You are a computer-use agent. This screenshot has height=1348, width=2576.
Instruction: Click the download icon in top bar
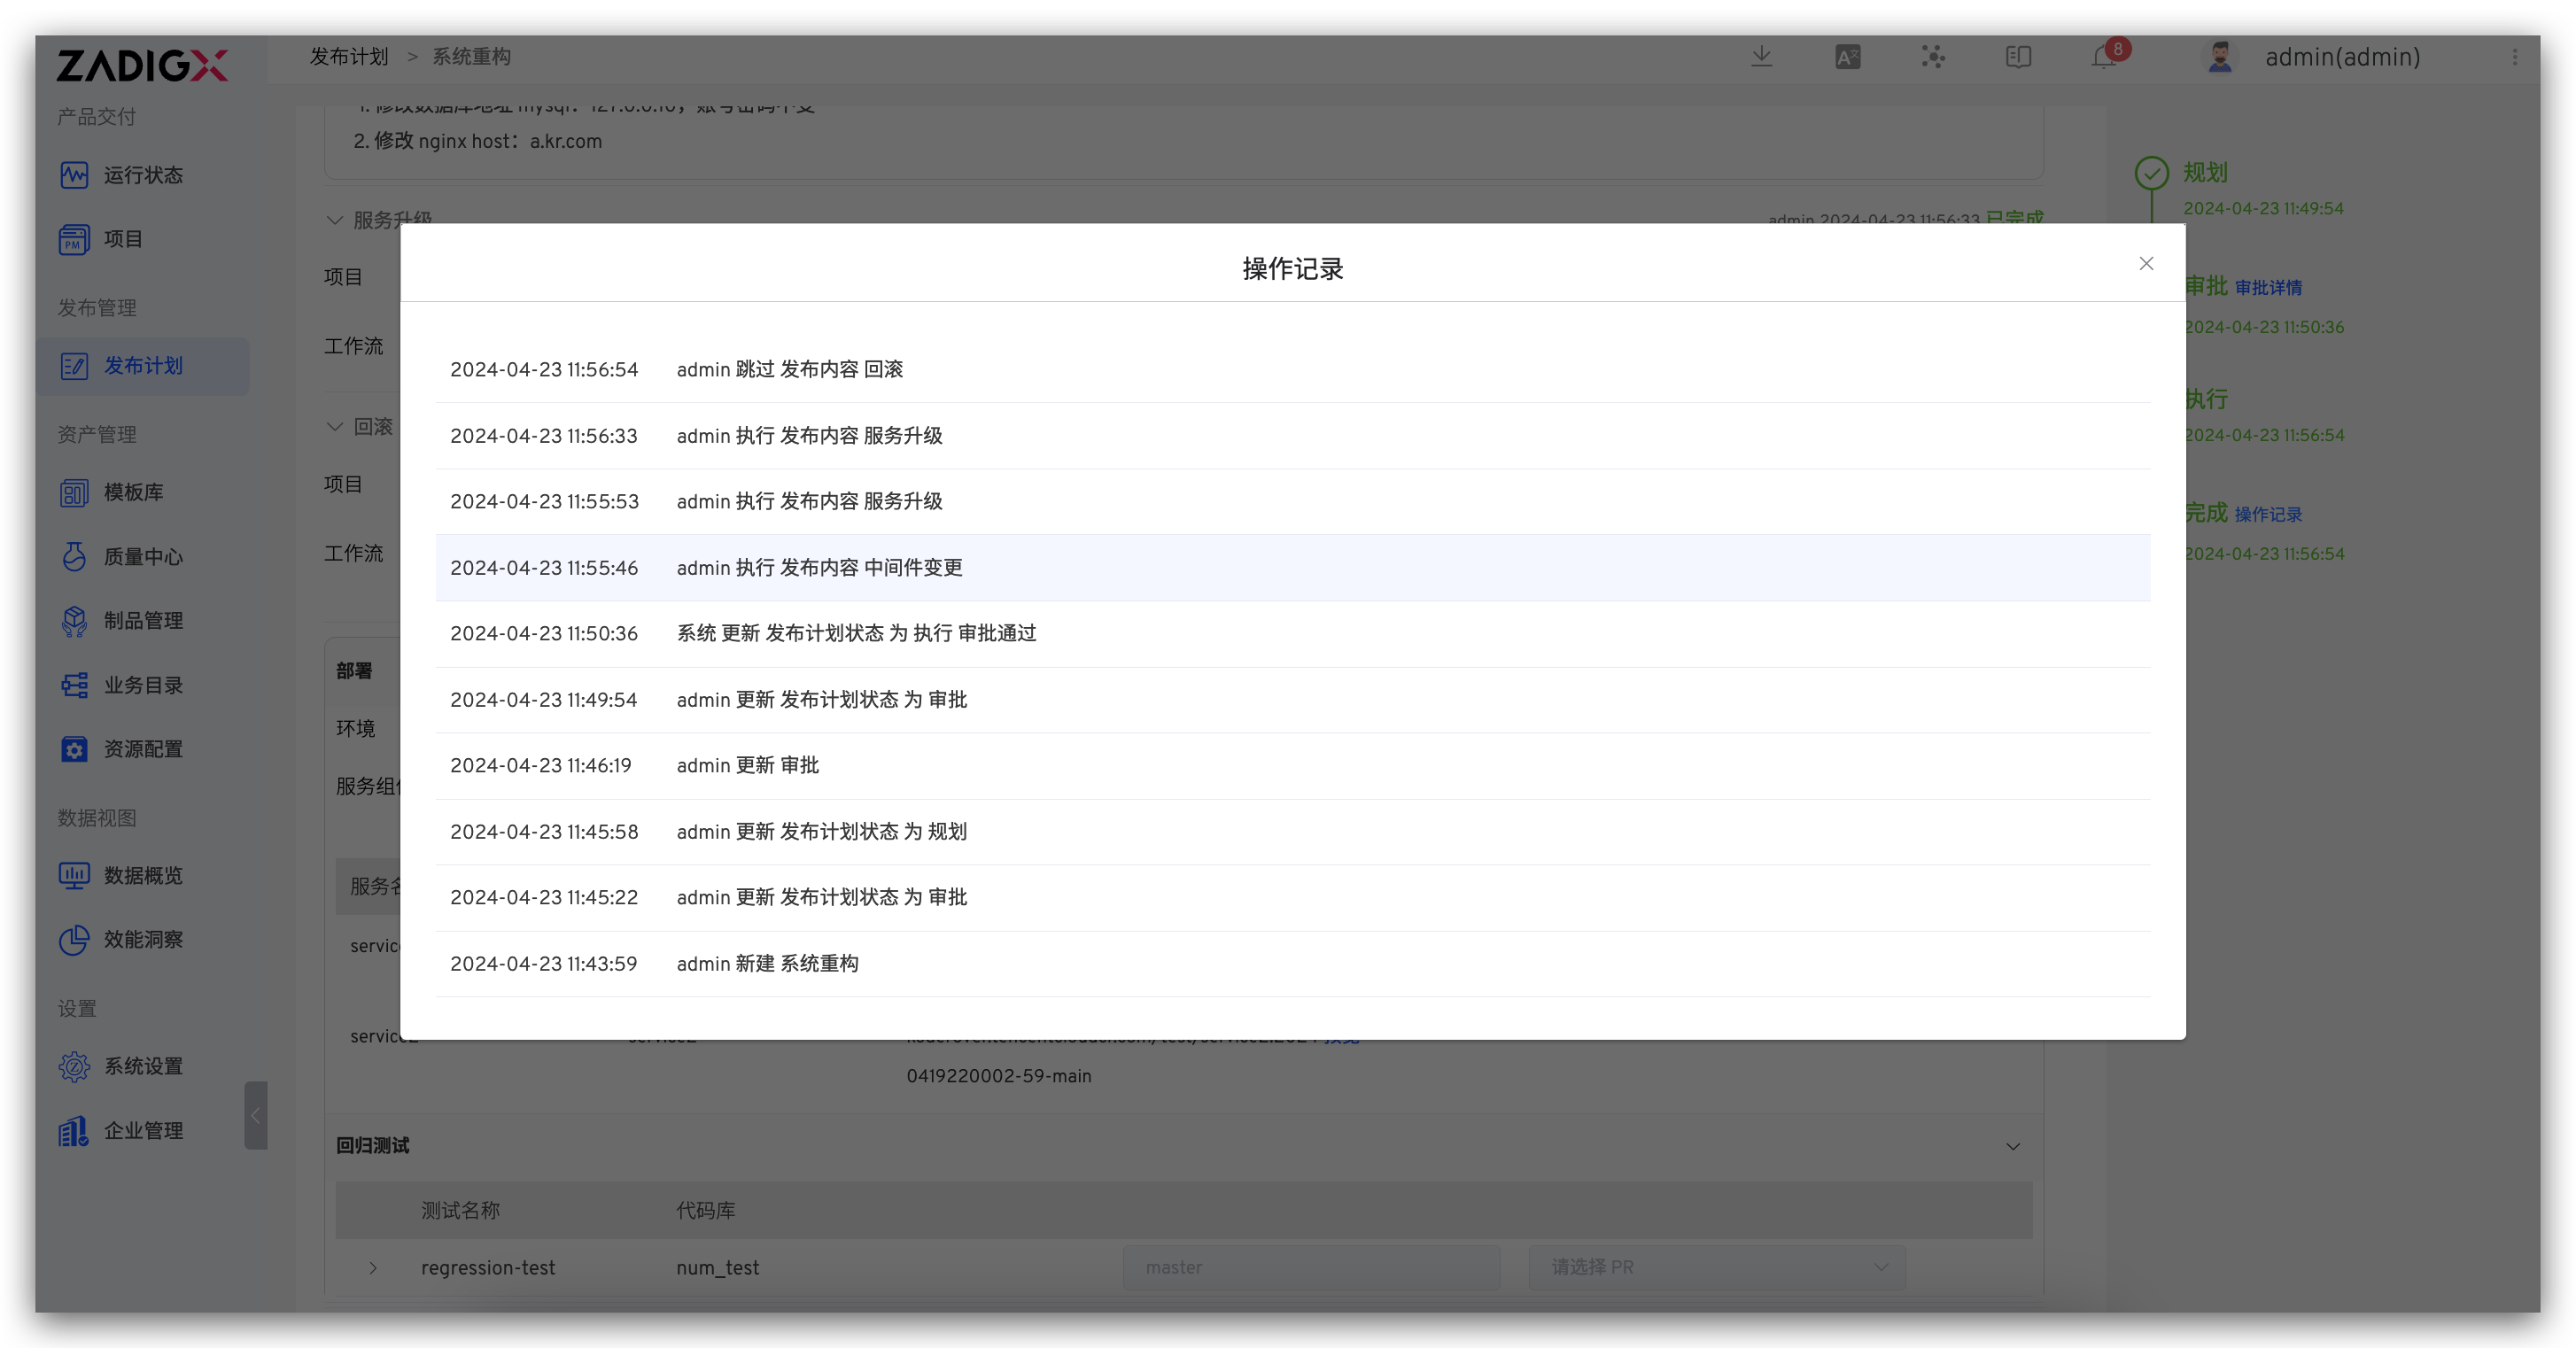point(1762,57)
